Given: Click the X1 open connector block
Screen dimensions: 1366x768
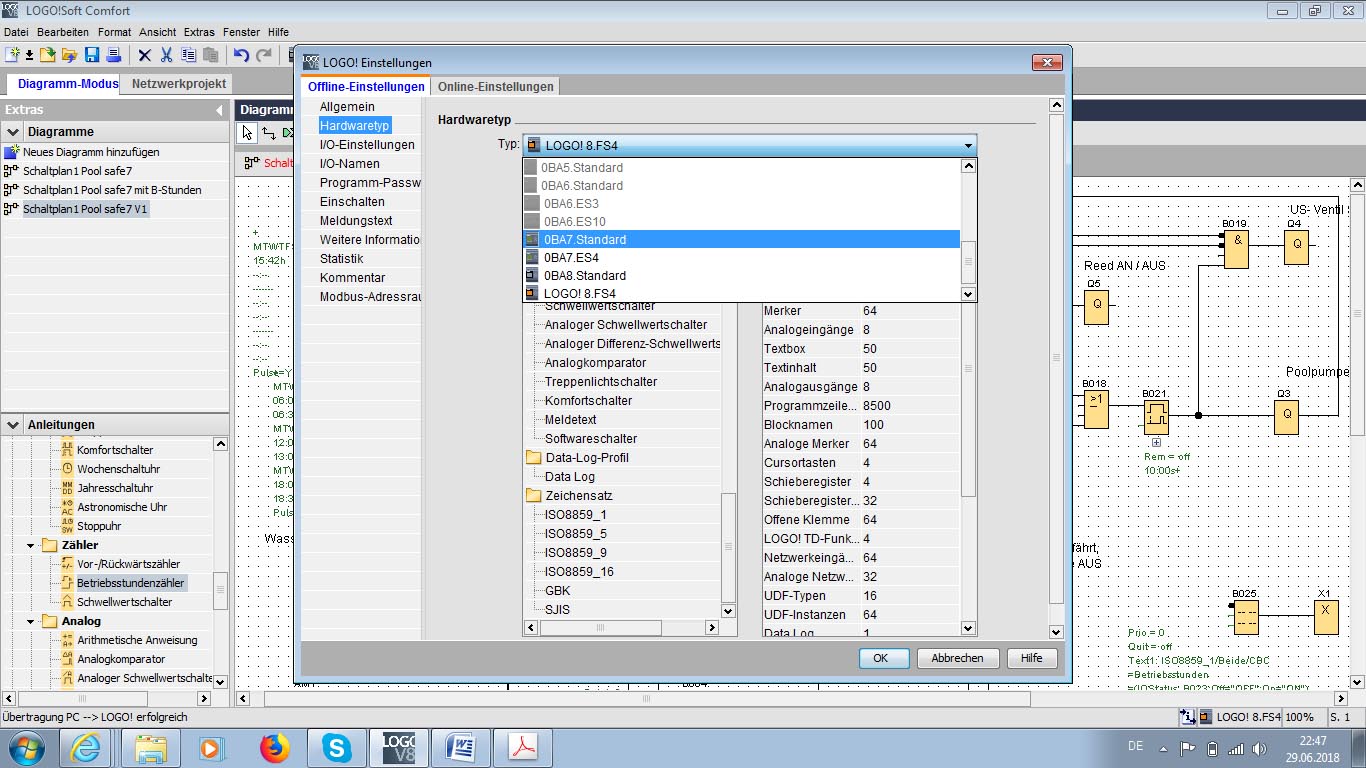Looking at the screenshot, I should [1326, 616].
